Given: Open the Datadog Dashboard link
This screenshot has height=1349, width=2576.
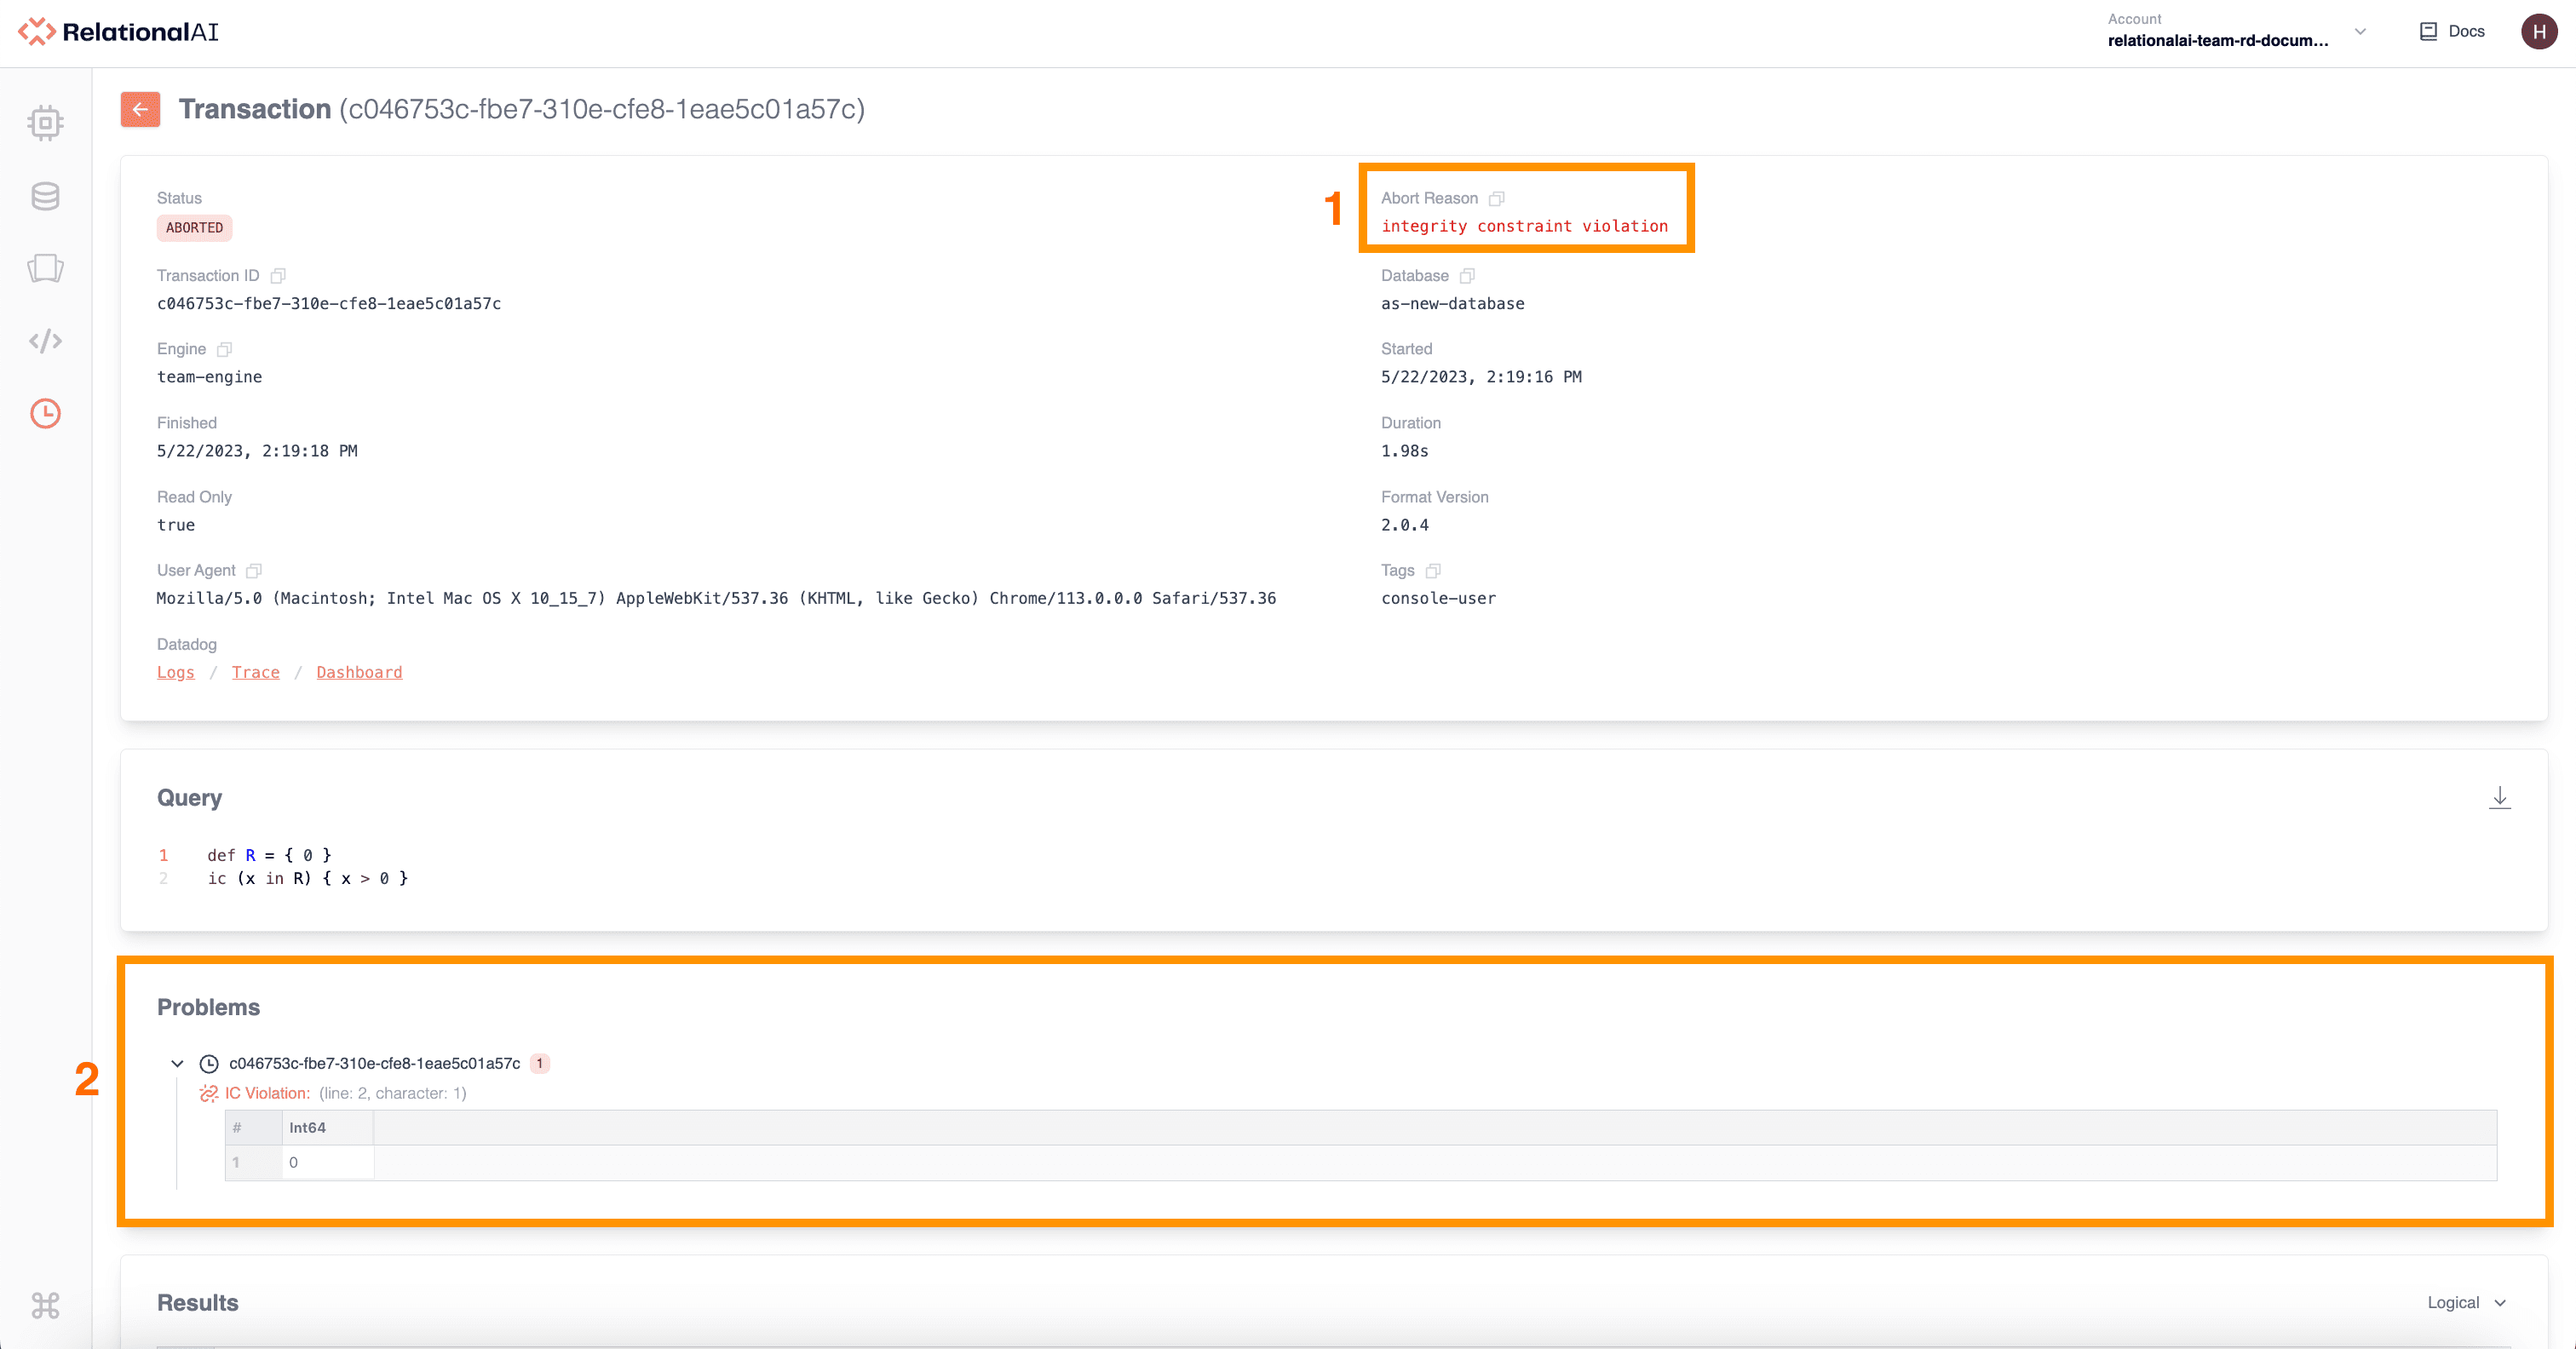Looking at the screenshot, I should (359, 672).
